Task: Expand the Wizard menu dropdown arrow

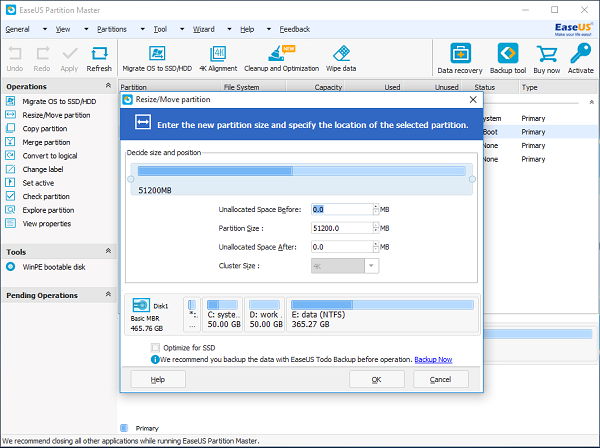Action: [x=229, y=29]
